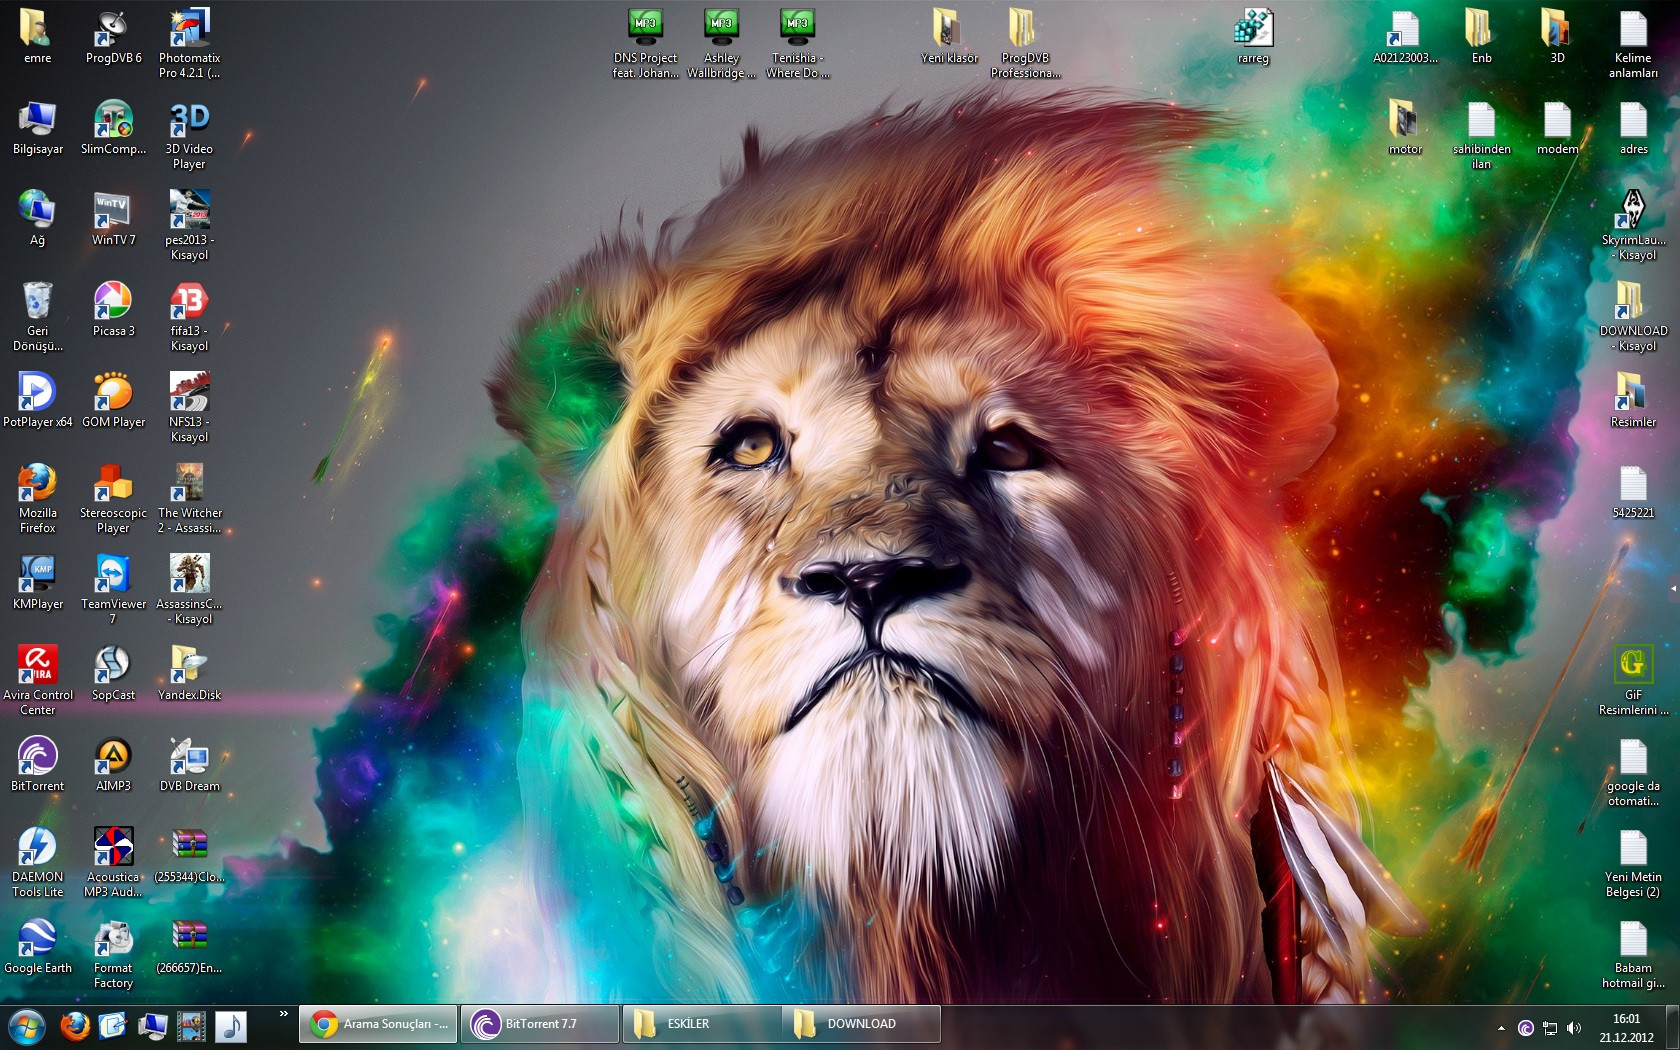
Task: Select the Babam hotmail file
Action: (1633, 954)
